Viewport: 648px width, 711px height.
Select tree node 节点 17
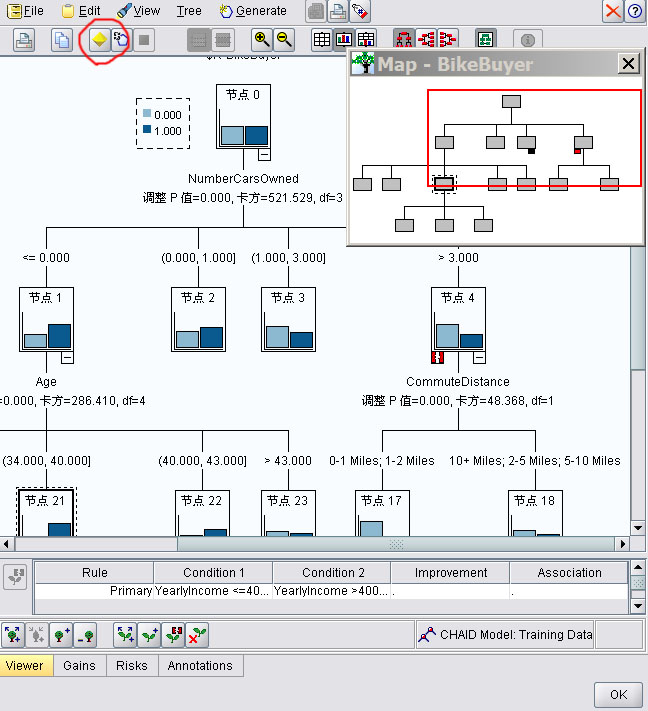tap(382, 513)
